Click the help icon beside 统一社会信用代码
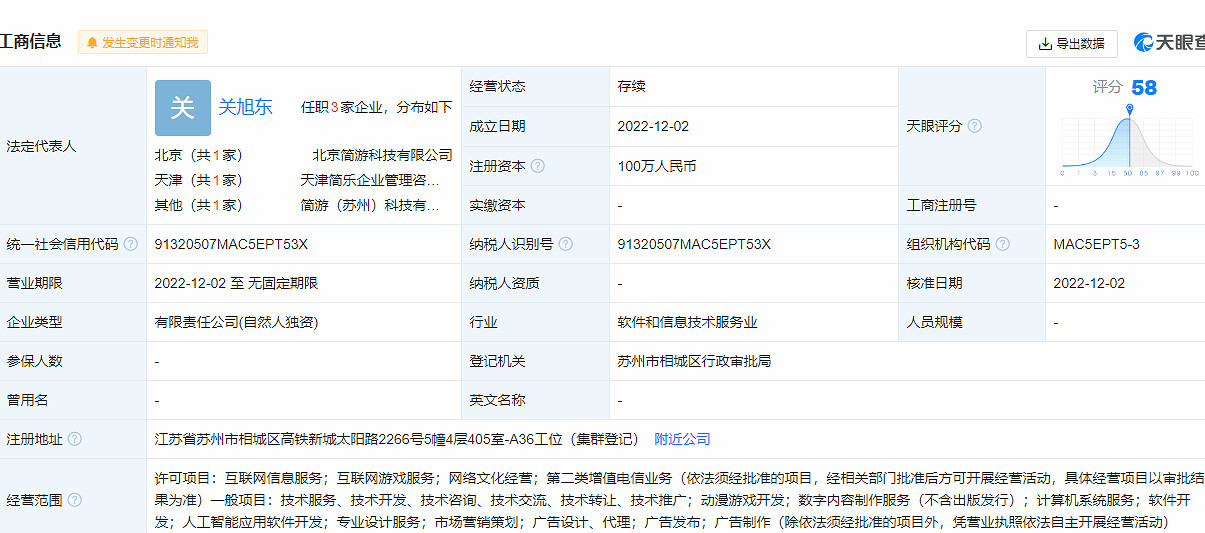 pos(131,244)
